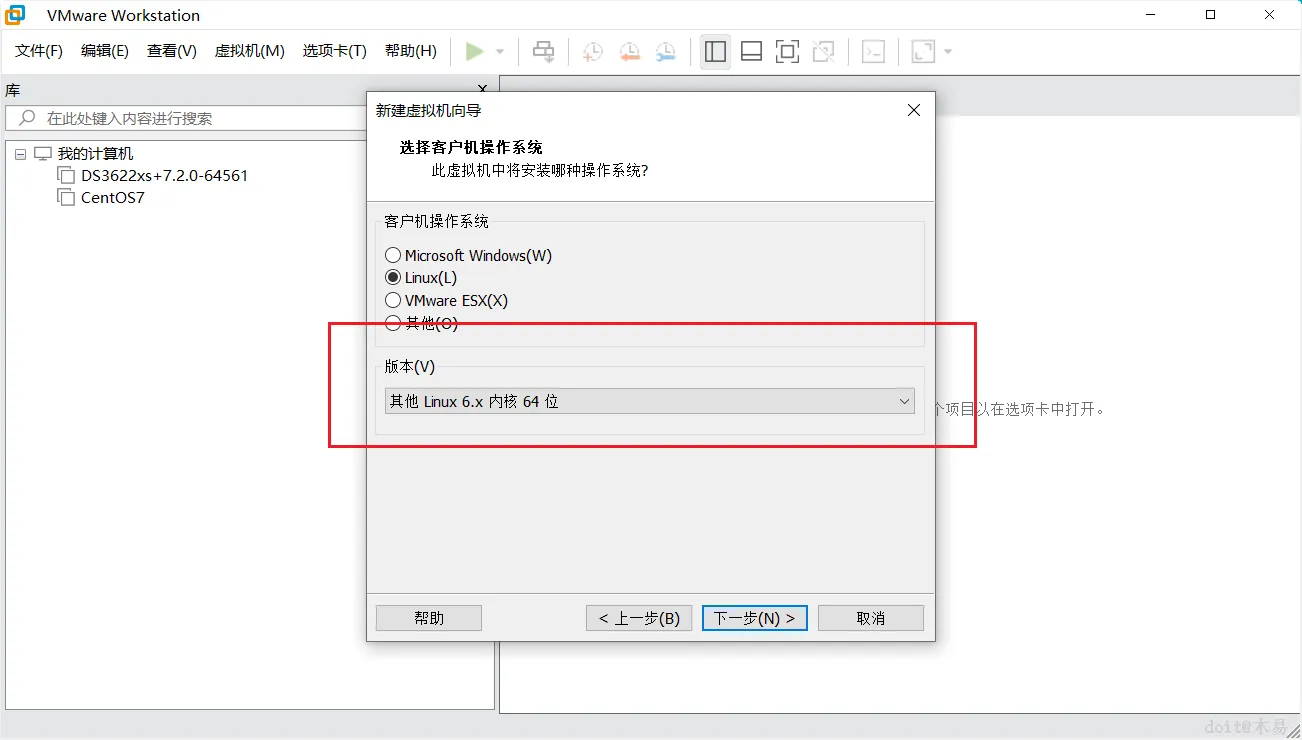Open the stretch display dropdown arrow
This screenshot has width=1302, height=740.
point(948,51)
